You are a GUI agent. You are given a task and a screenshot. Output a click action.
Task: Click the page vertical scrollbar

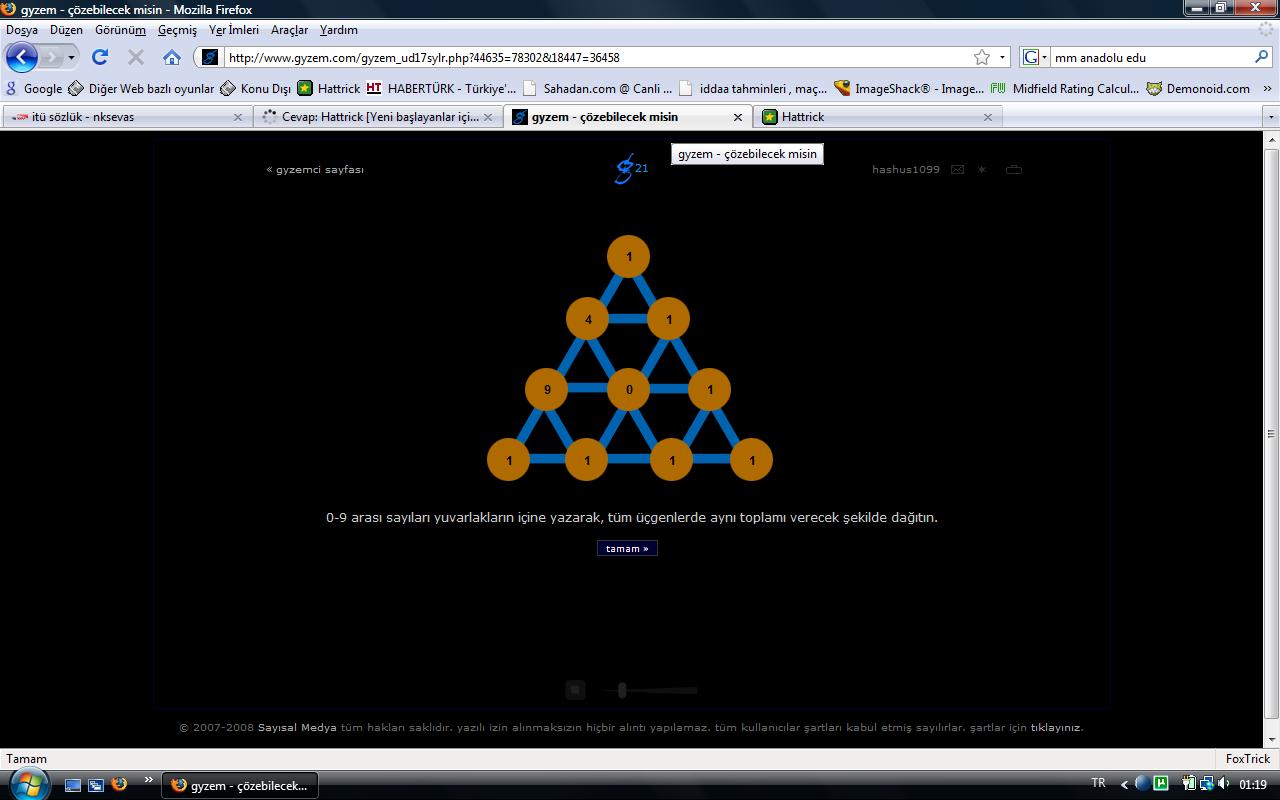(1272, 434)
